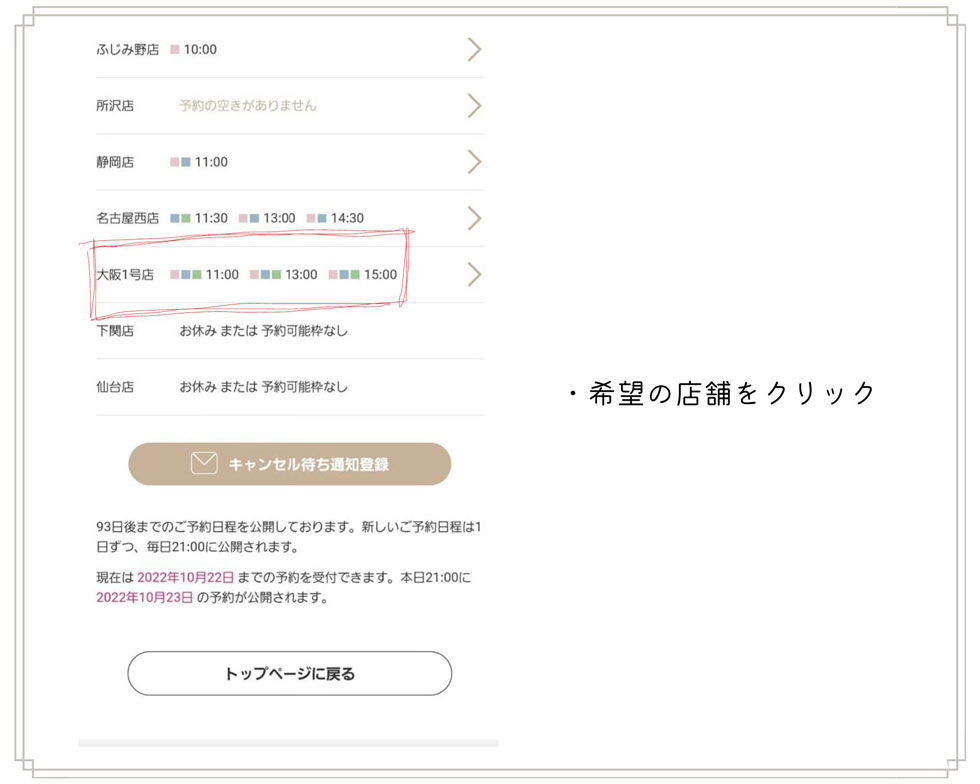Viewport: 980px width, 784px height.
Task: Open ふじみ野店 row chevron arrow
Action: [x=474, y=50]
